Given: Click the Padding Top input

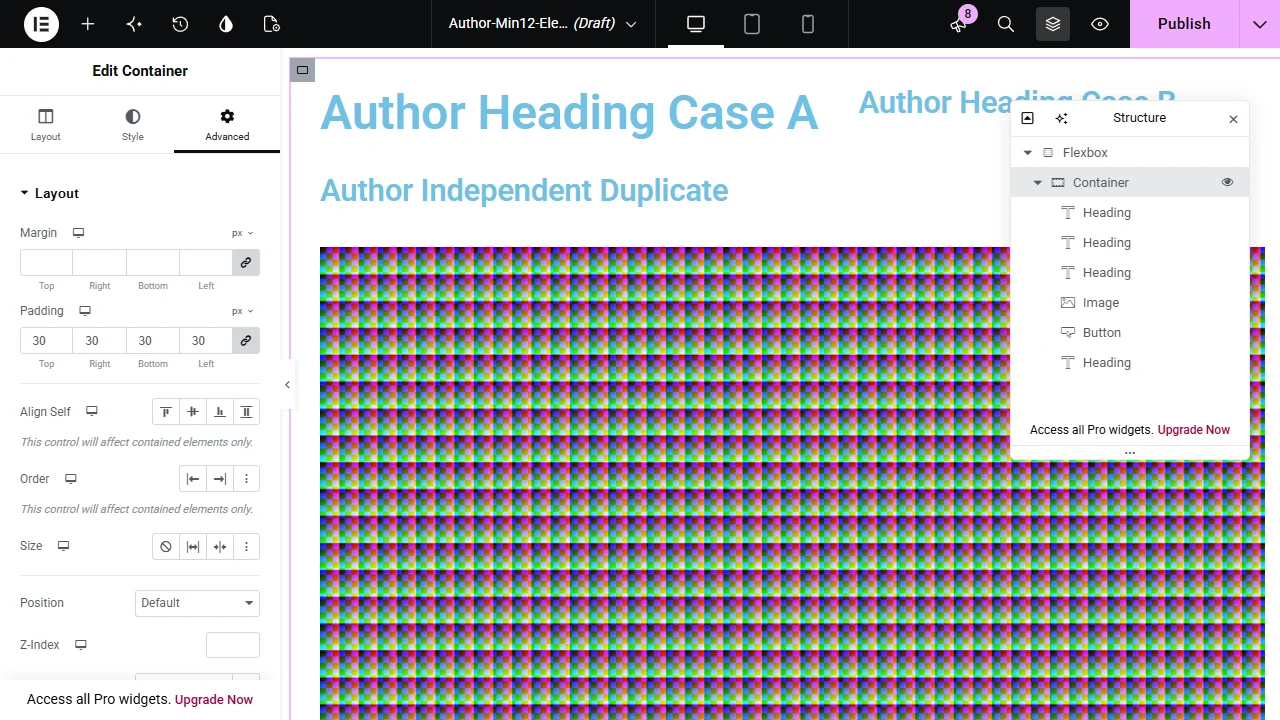Looking at the screenshot, I should coord(46,340).
